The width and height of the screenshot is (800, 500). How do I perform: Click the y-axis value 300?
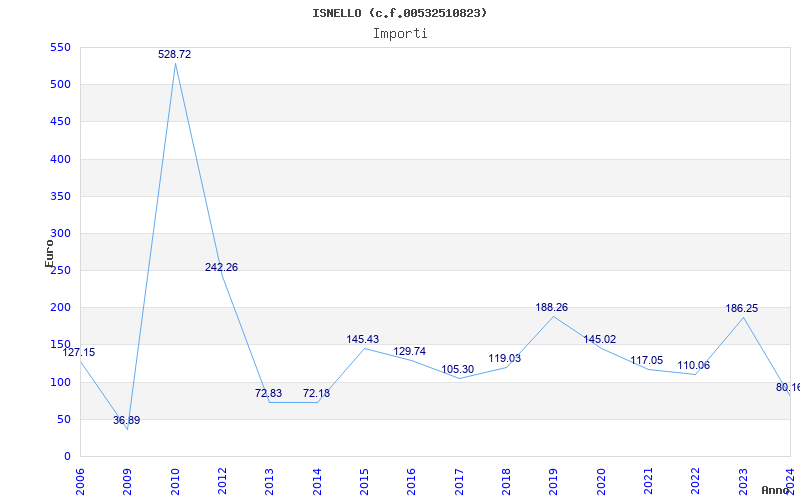click(60, 234)
